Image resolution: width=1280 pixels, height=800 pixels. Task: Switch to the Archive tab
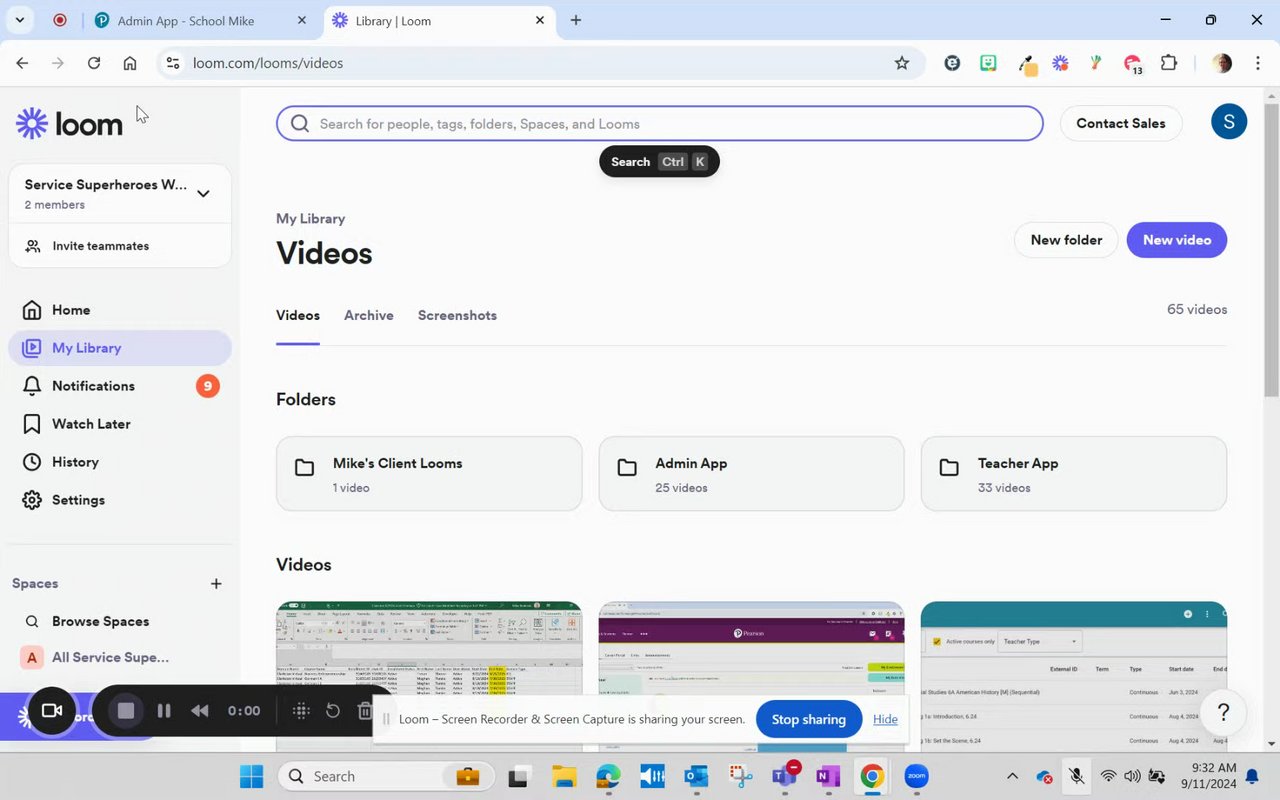[x=369, y=315]
